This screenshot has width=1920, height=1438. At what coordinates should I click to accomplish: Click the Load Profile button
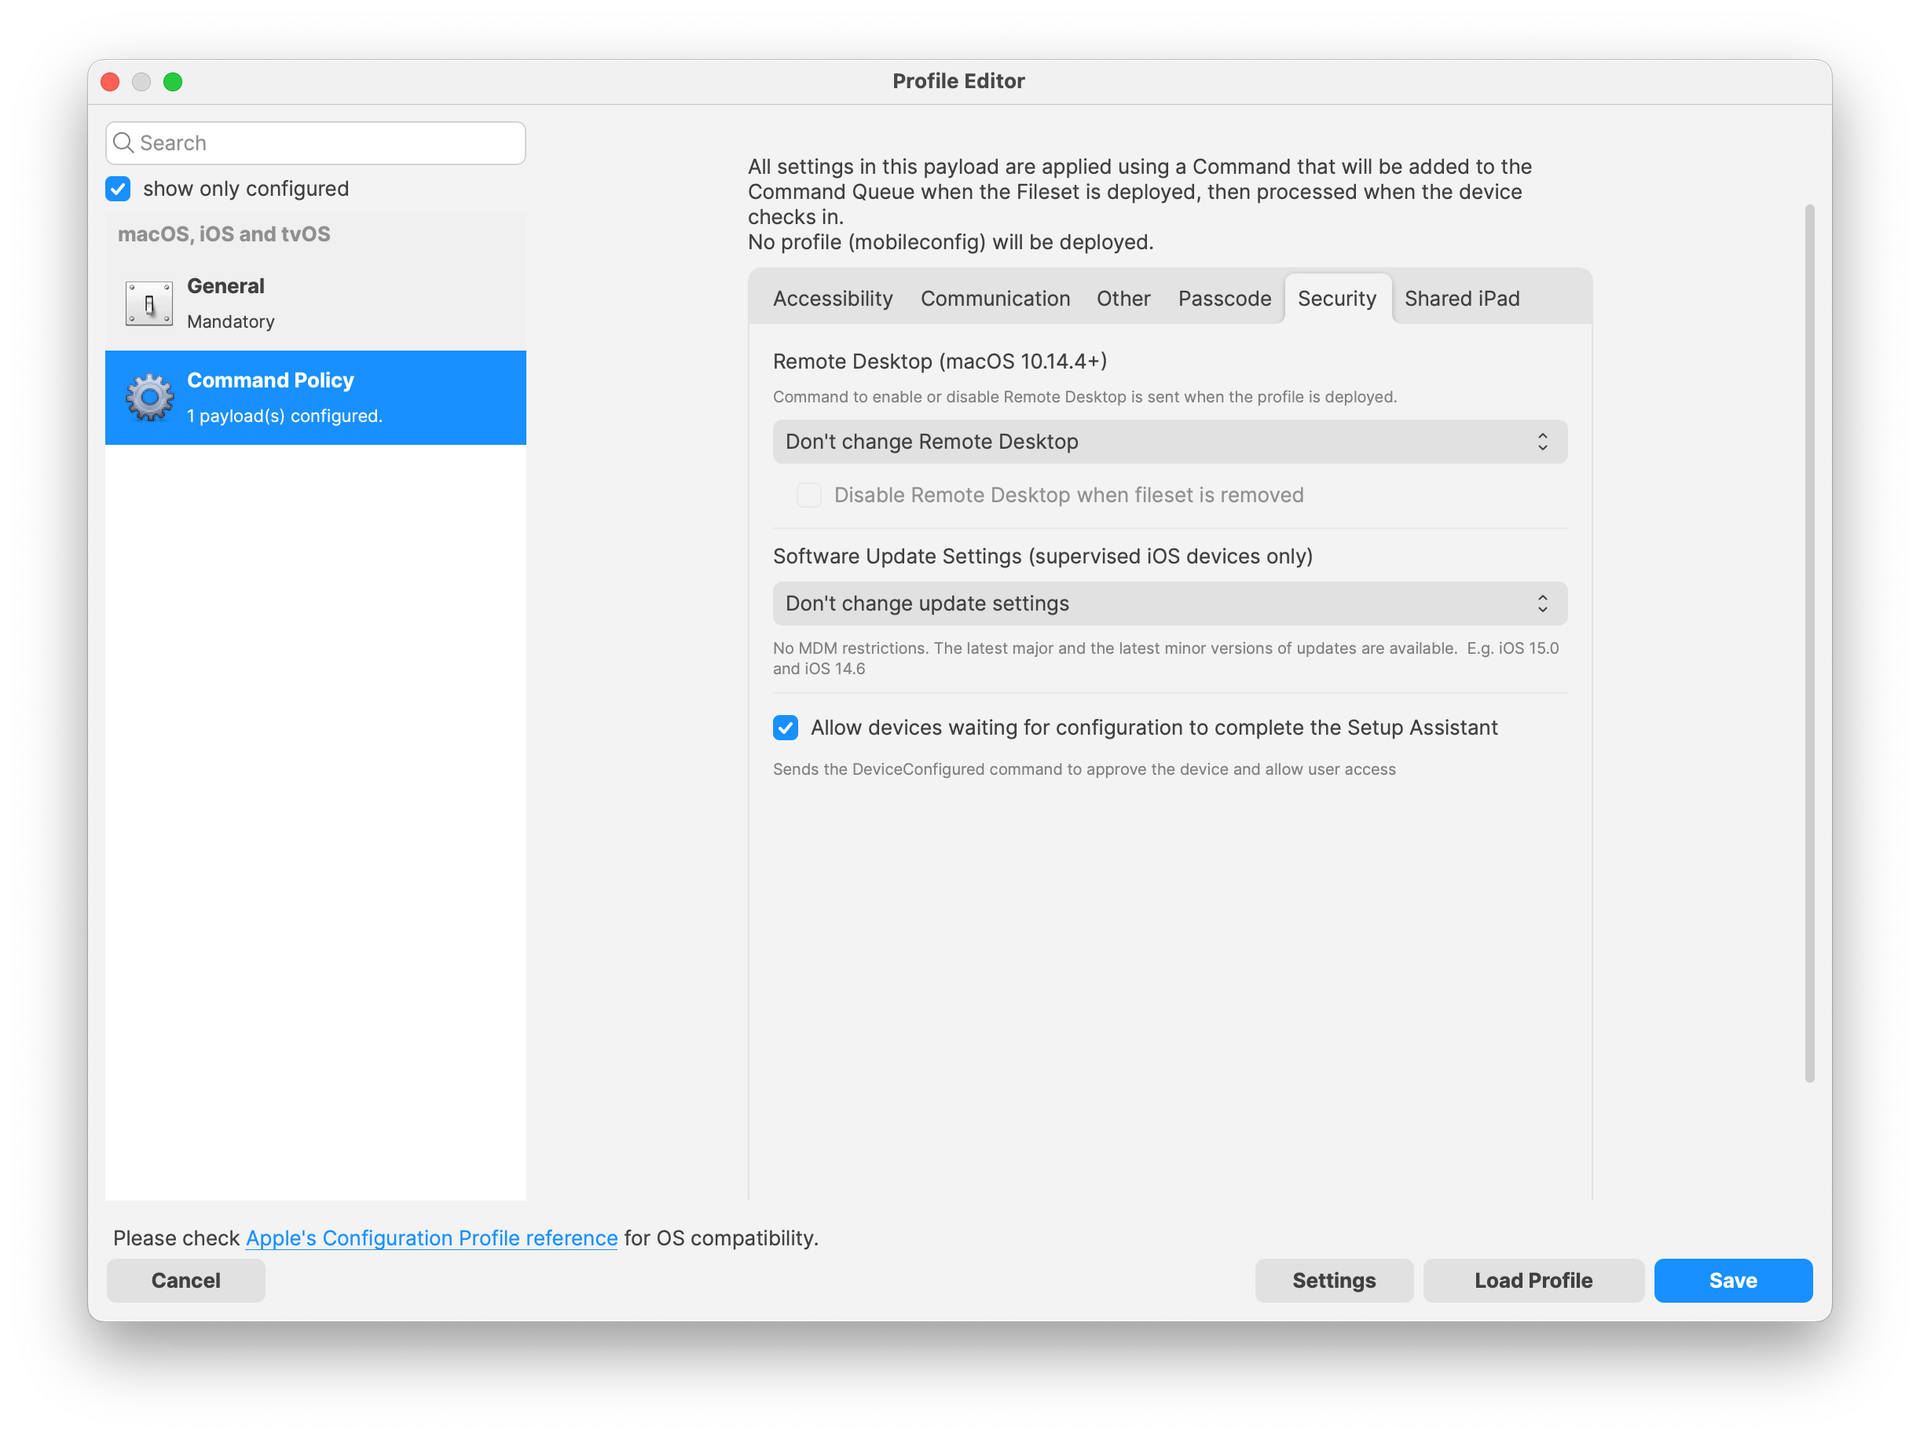[1533, 1281]
